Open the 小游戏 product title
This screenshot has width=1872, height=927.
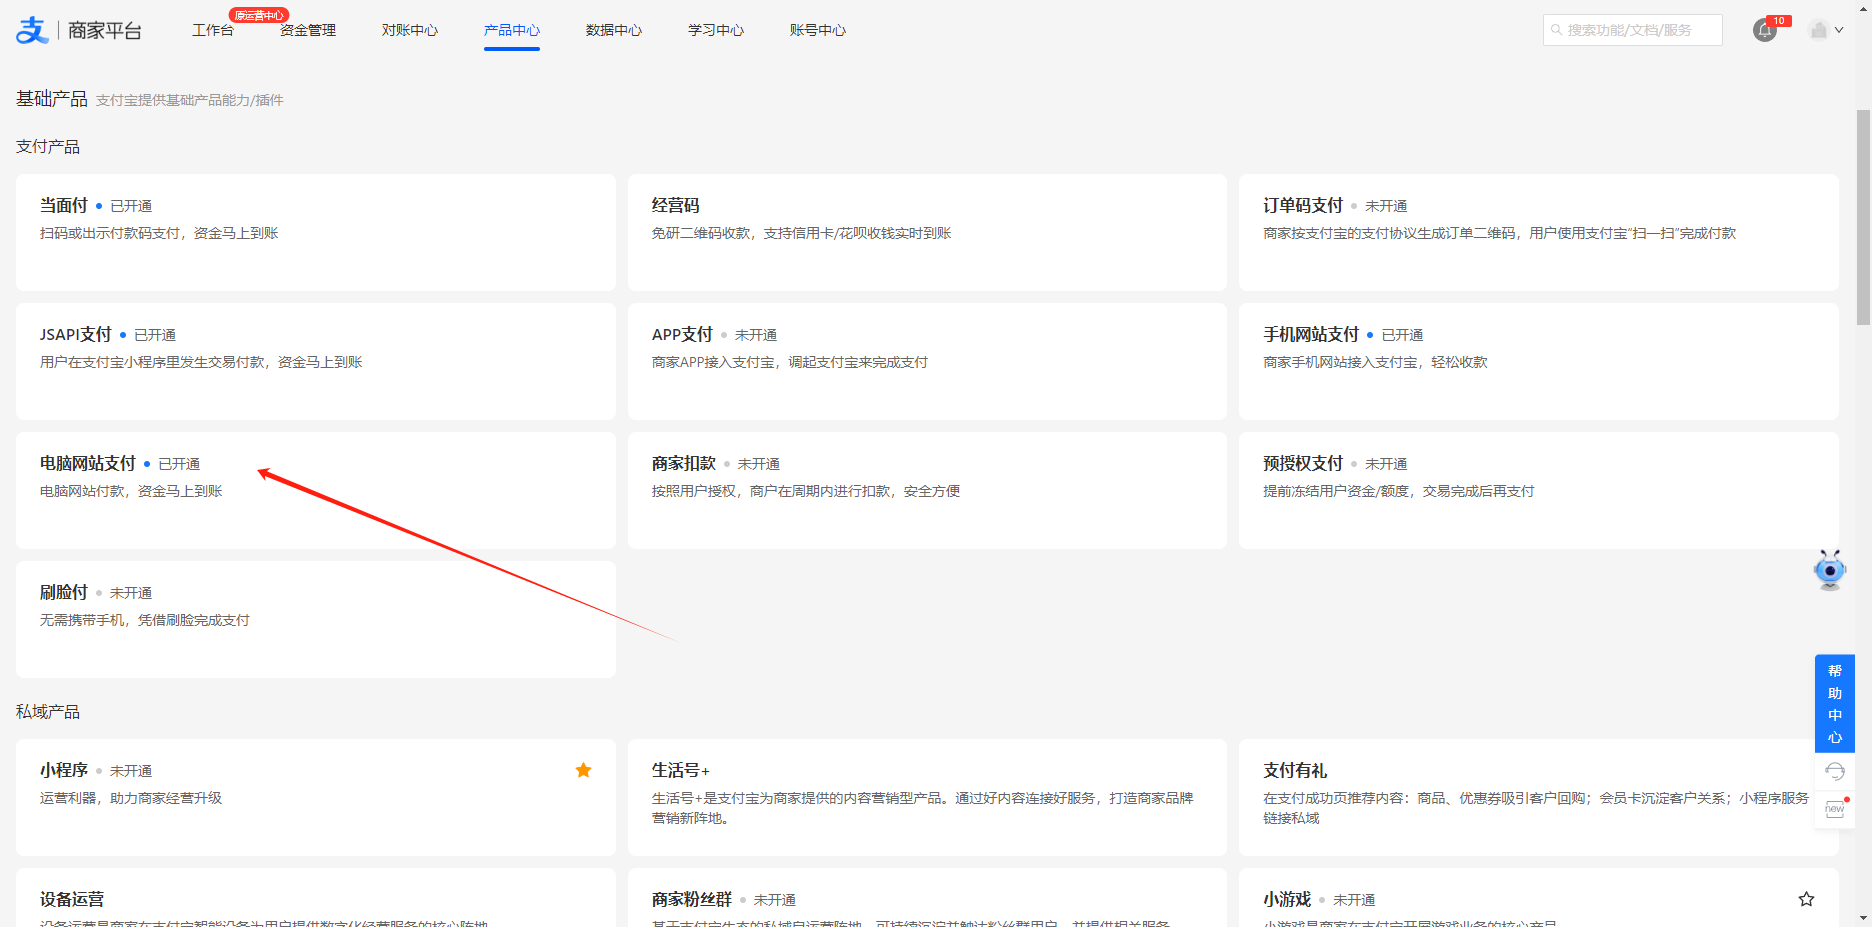coord(1287,899)
